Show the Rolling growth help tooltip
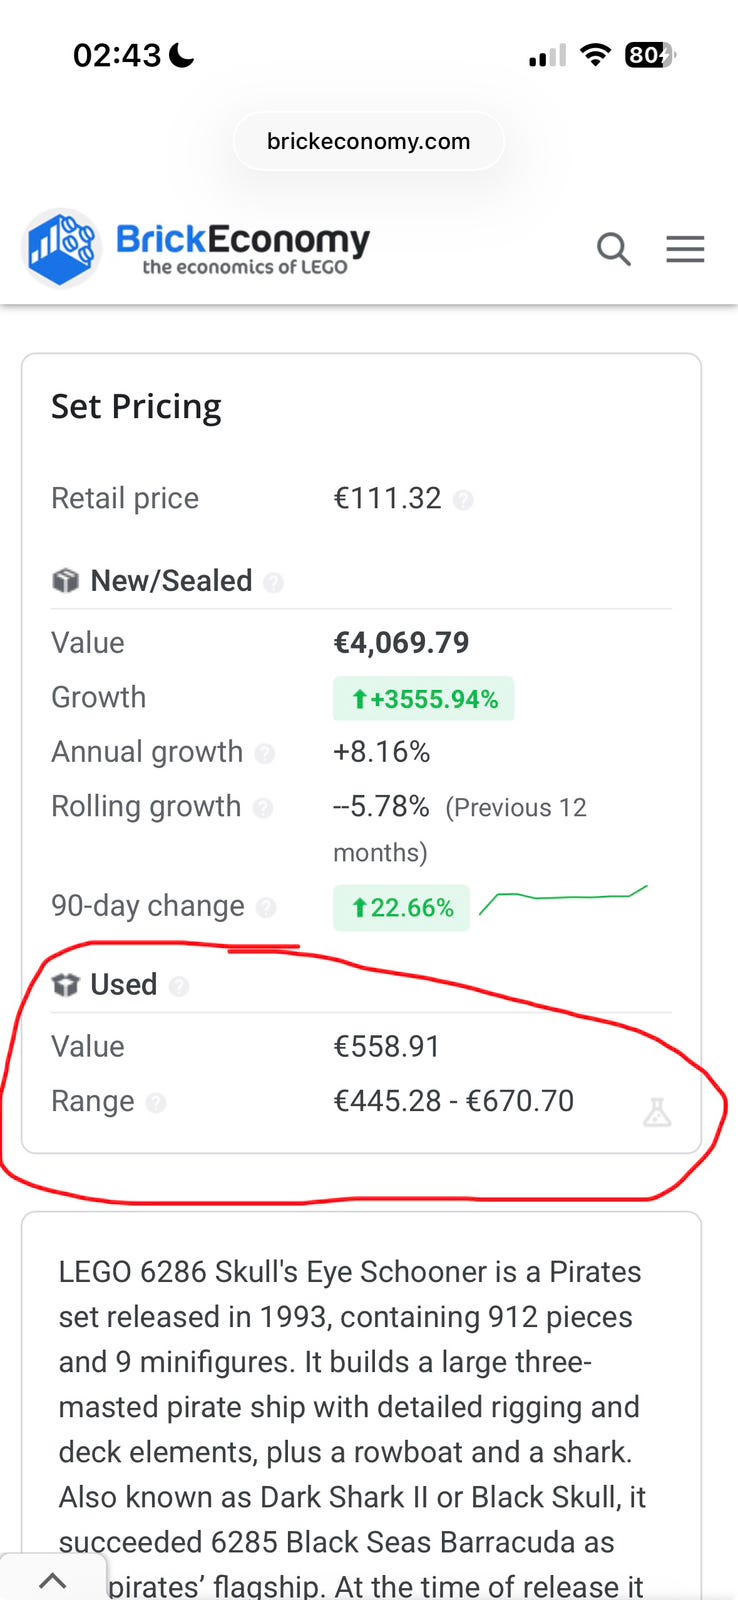 (263, 807)
